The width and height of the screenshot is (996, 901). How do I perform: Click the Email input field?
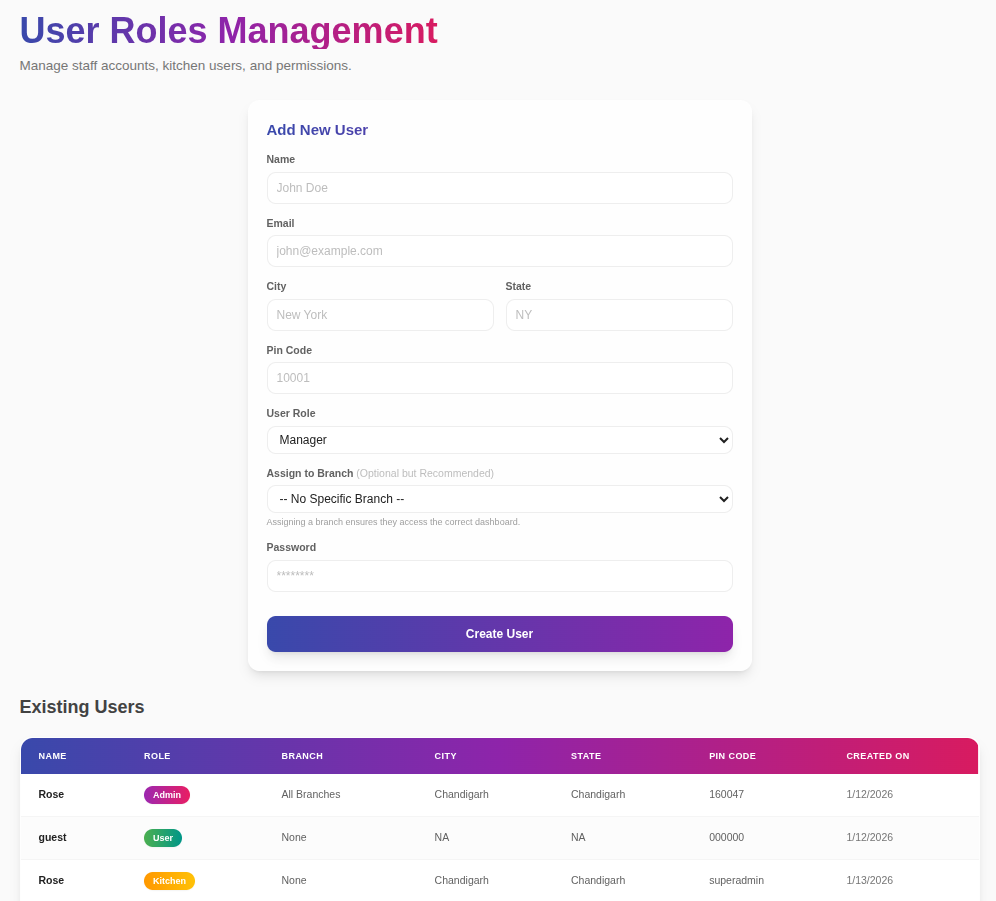click(x=499, y=250)
